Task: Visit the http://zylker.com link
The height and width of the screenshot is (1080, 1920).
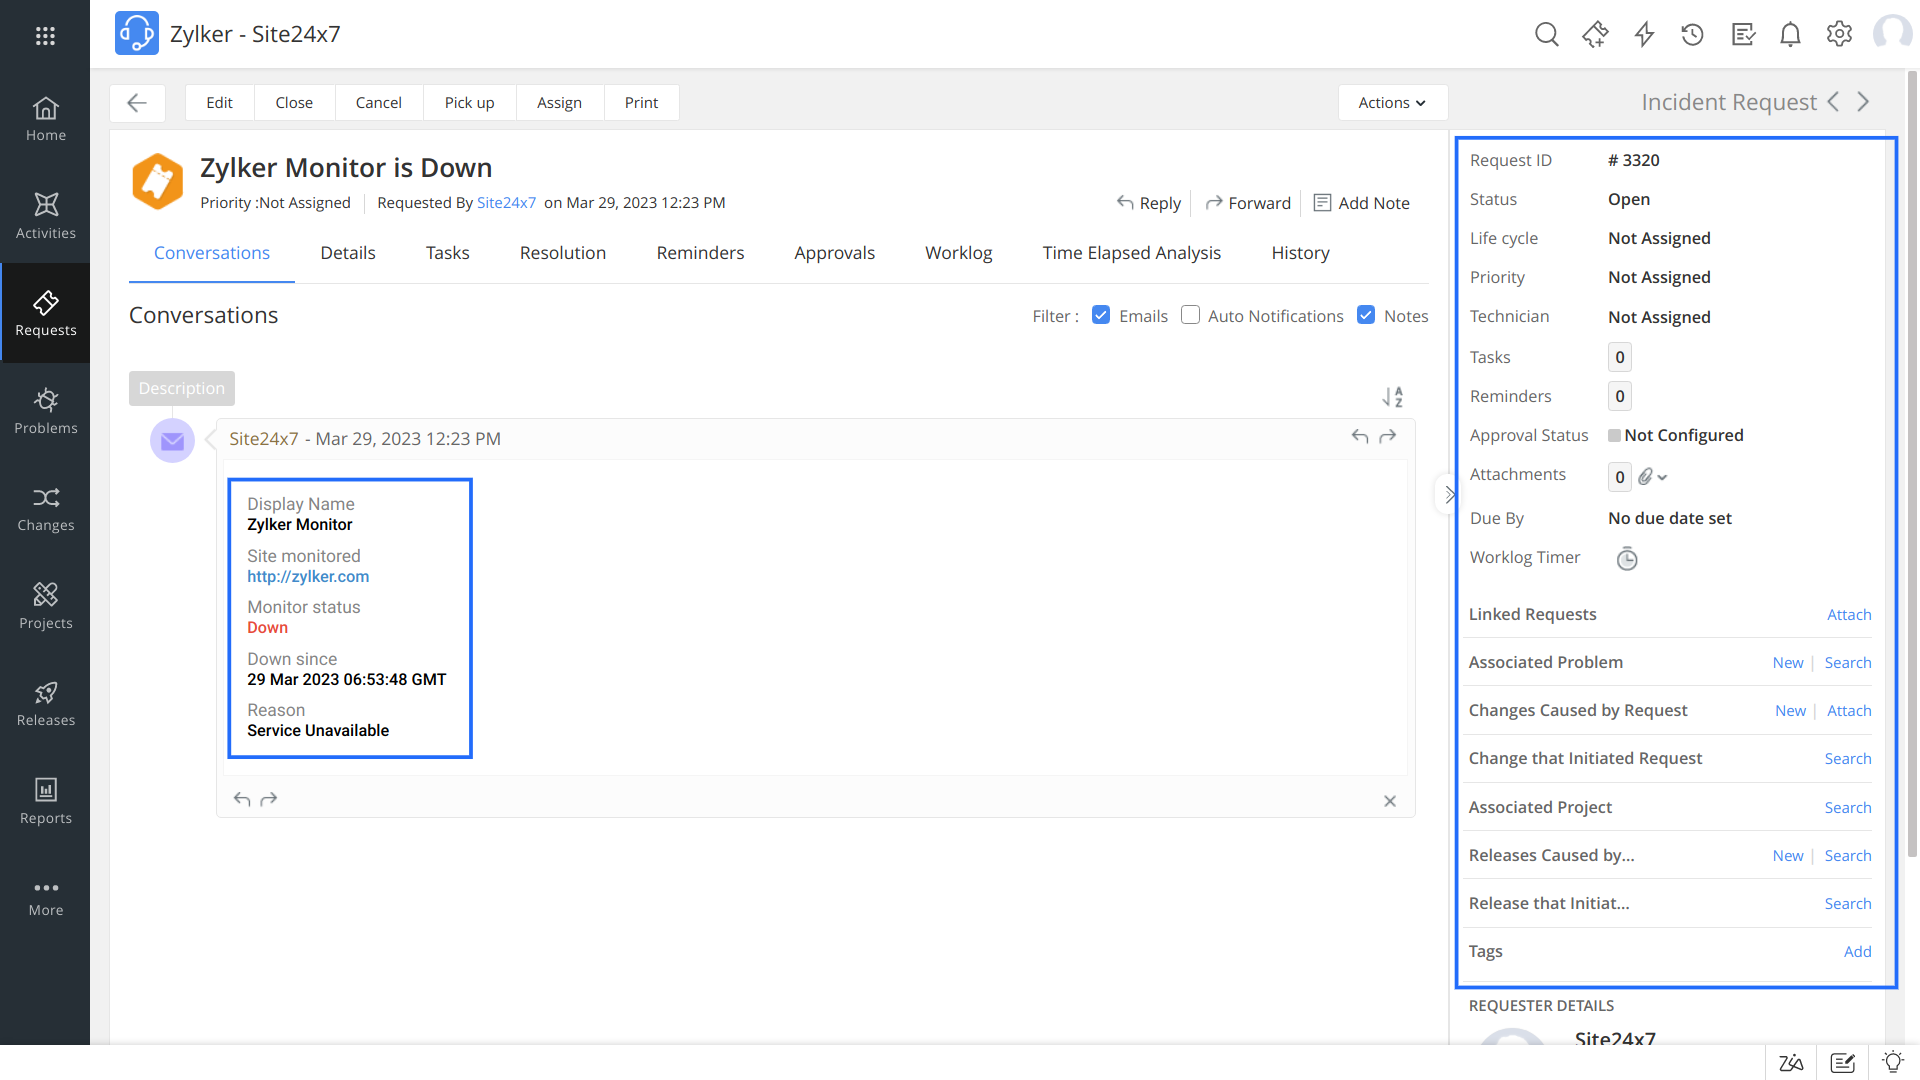Action: (308, 576)
